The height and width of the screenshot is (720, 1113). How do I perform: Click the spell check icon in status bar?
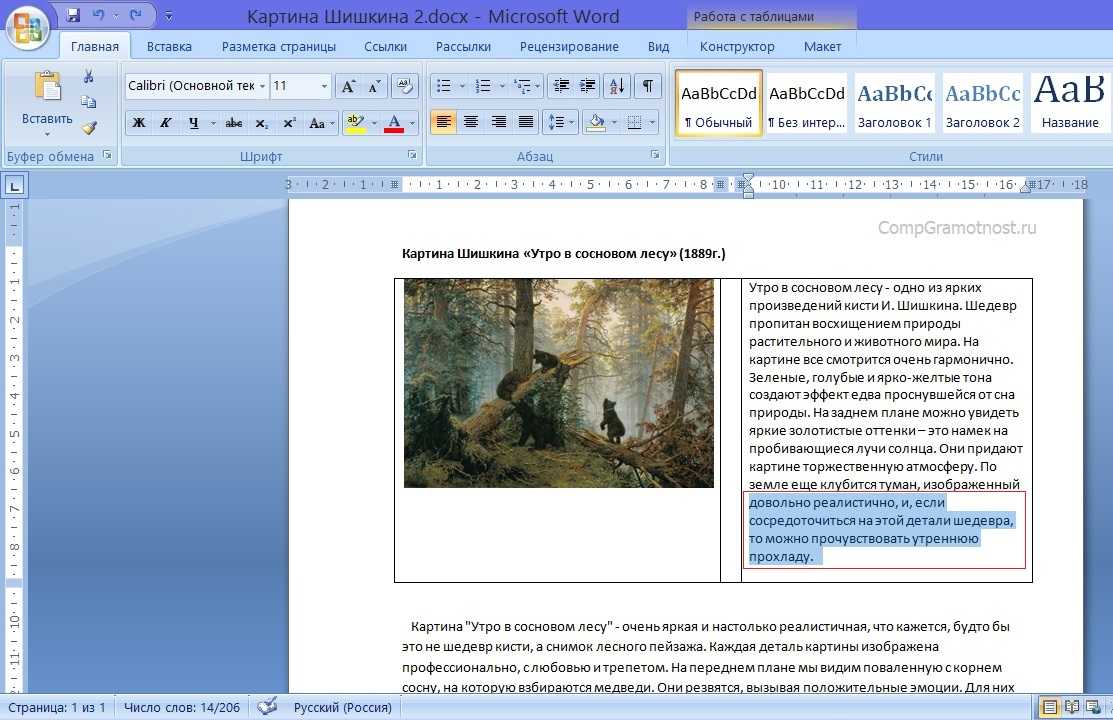tap(267, 707)
